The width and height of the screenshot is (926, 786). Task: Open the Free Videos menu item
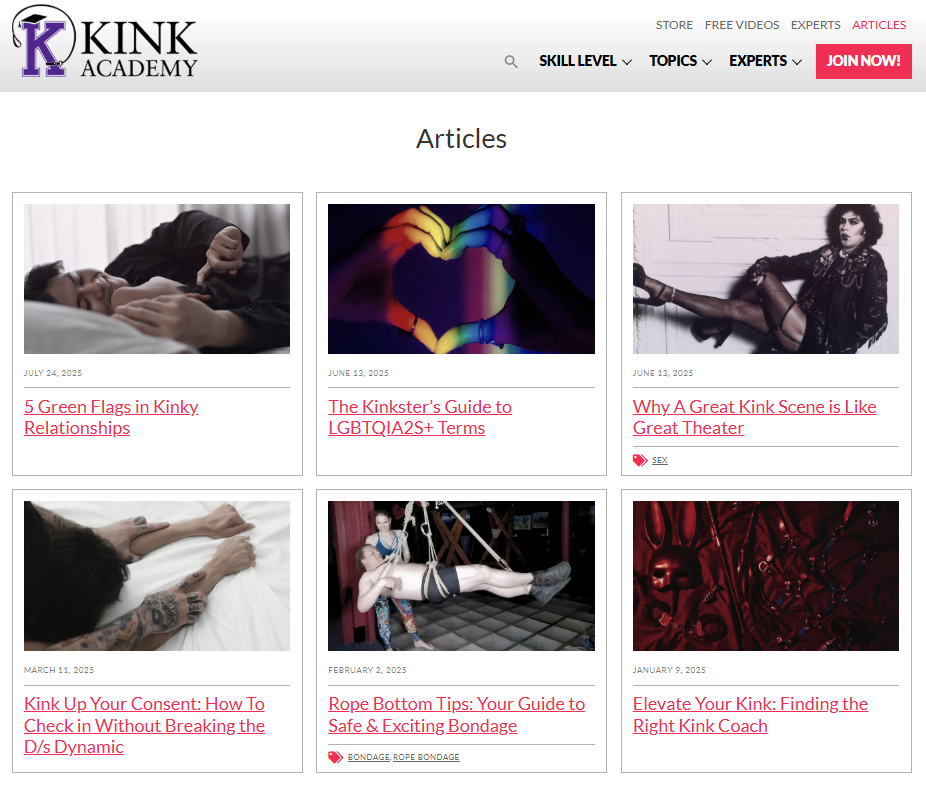pyautogui.click(x=742, y=25)
